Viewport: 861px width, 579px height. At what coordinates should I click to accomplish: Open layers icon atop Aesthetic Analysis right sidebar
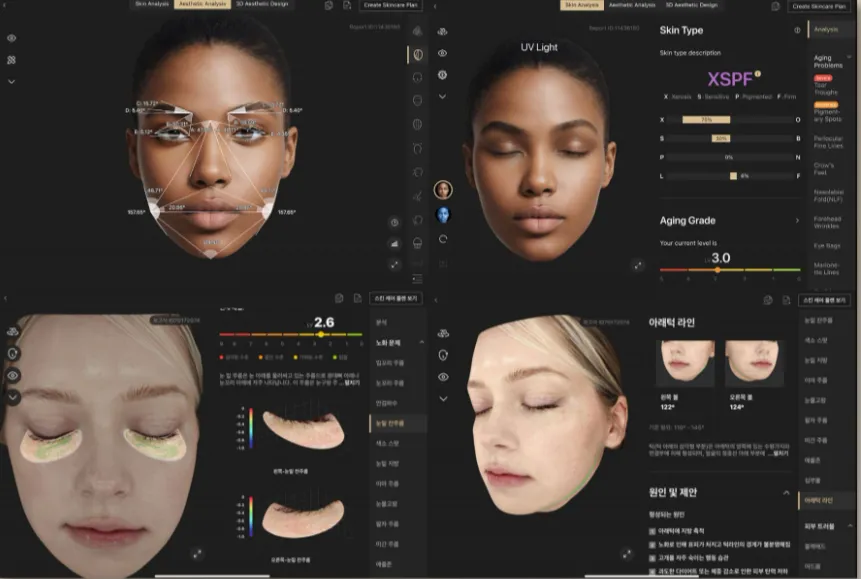tap(418, 31)
